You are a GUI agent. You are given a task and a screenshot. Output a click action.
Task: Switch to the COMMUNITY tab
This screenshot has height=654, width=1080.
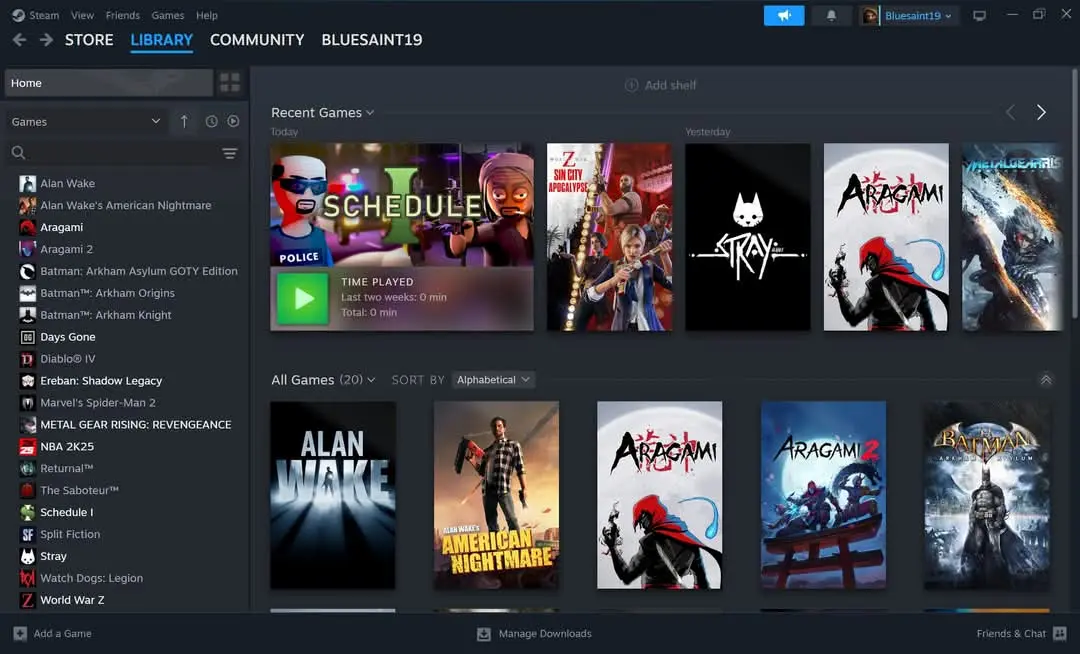[257, 40]
